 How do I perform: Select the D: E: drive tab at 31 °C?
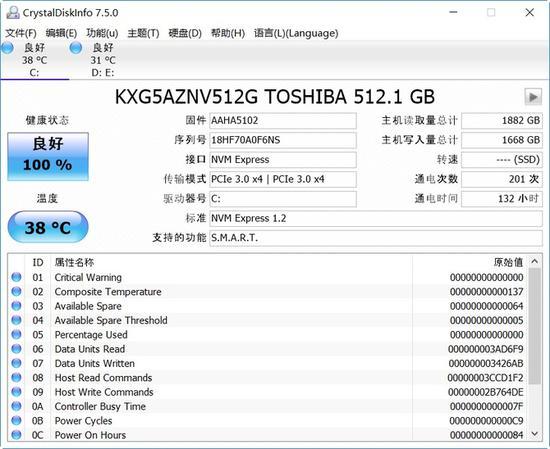click(x=102, y=60)
